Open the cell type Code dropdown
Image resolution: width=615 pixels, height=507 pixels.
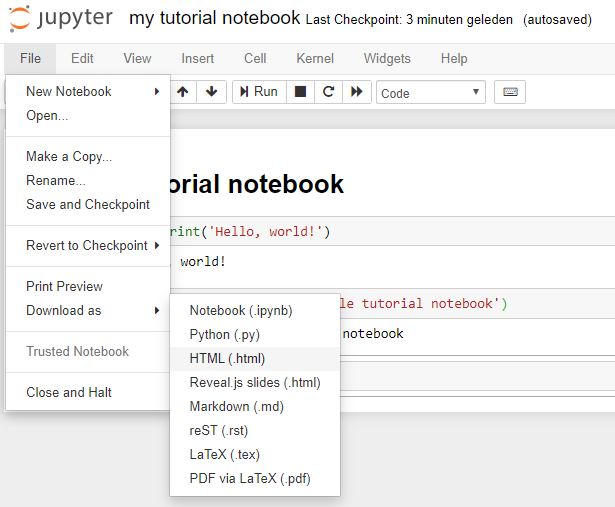click(x=431, y=92)
